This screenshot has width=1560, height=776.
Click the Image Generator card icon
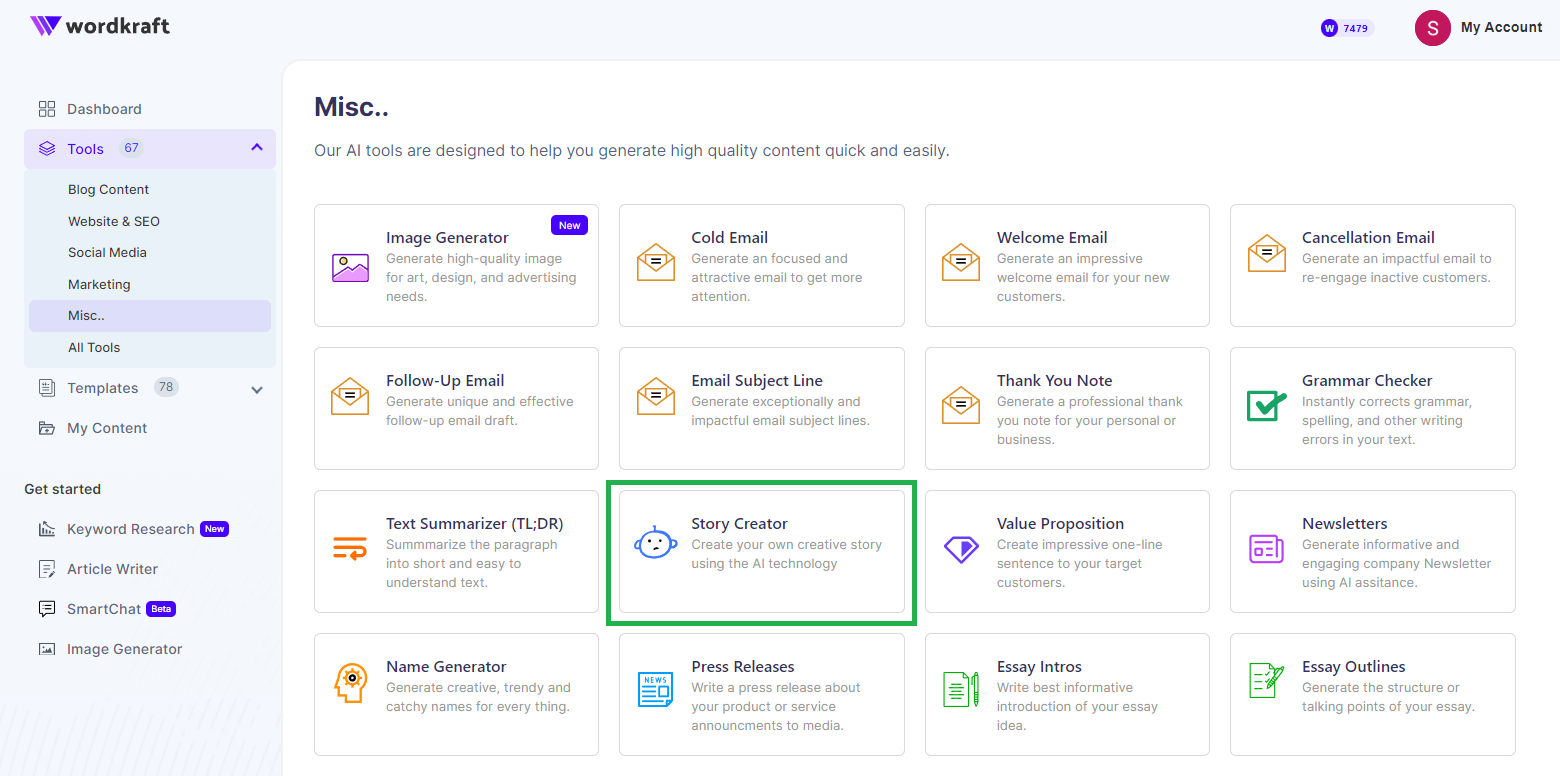coord(350,267)
